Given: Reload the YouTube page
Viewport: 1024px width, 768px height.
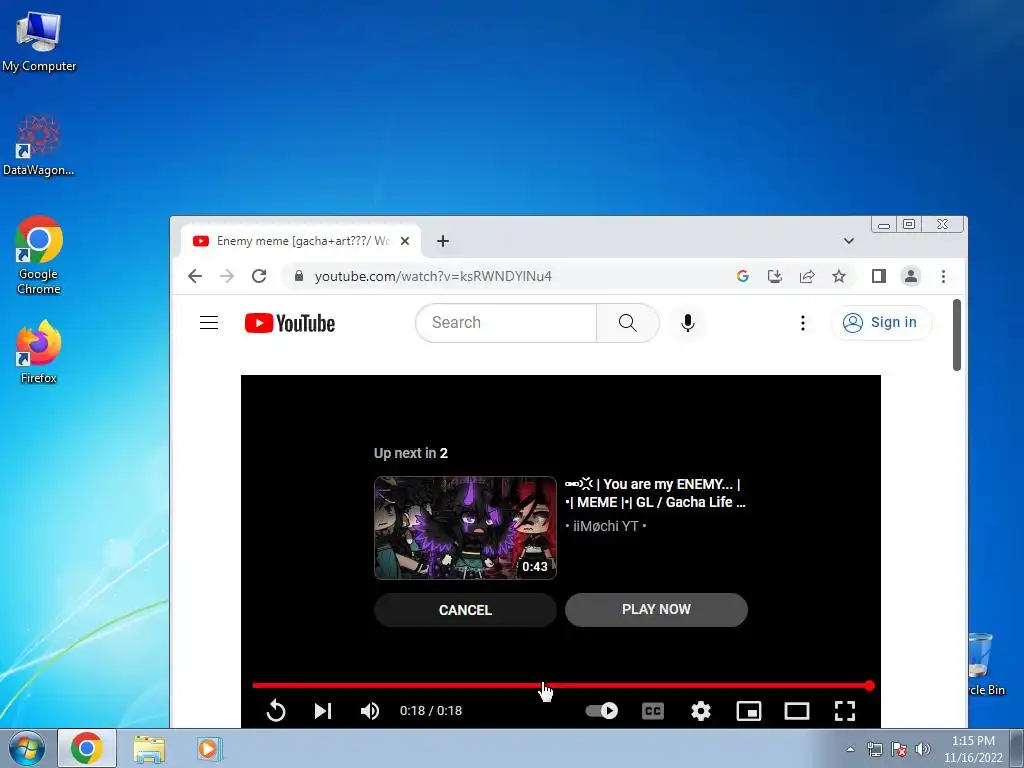Looking at the screenshot, I should coord(259,276).
